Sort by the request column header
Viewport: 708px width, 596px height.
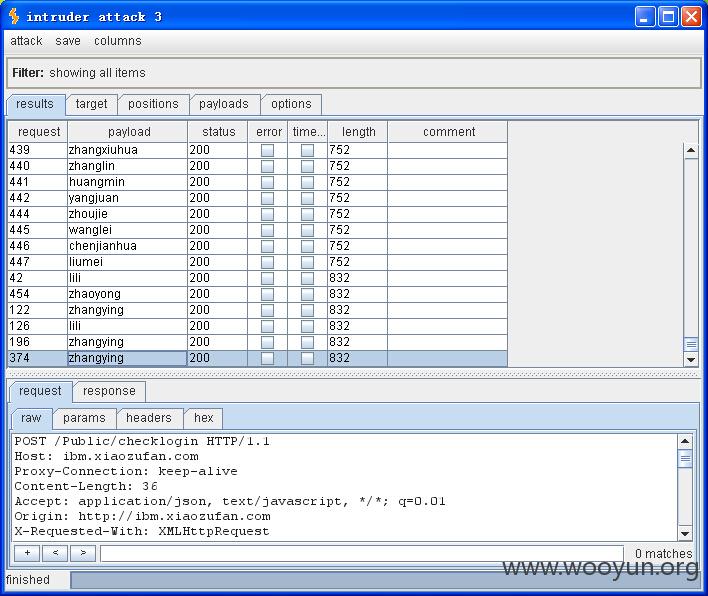pyautogui.click(x=38, y=132)
